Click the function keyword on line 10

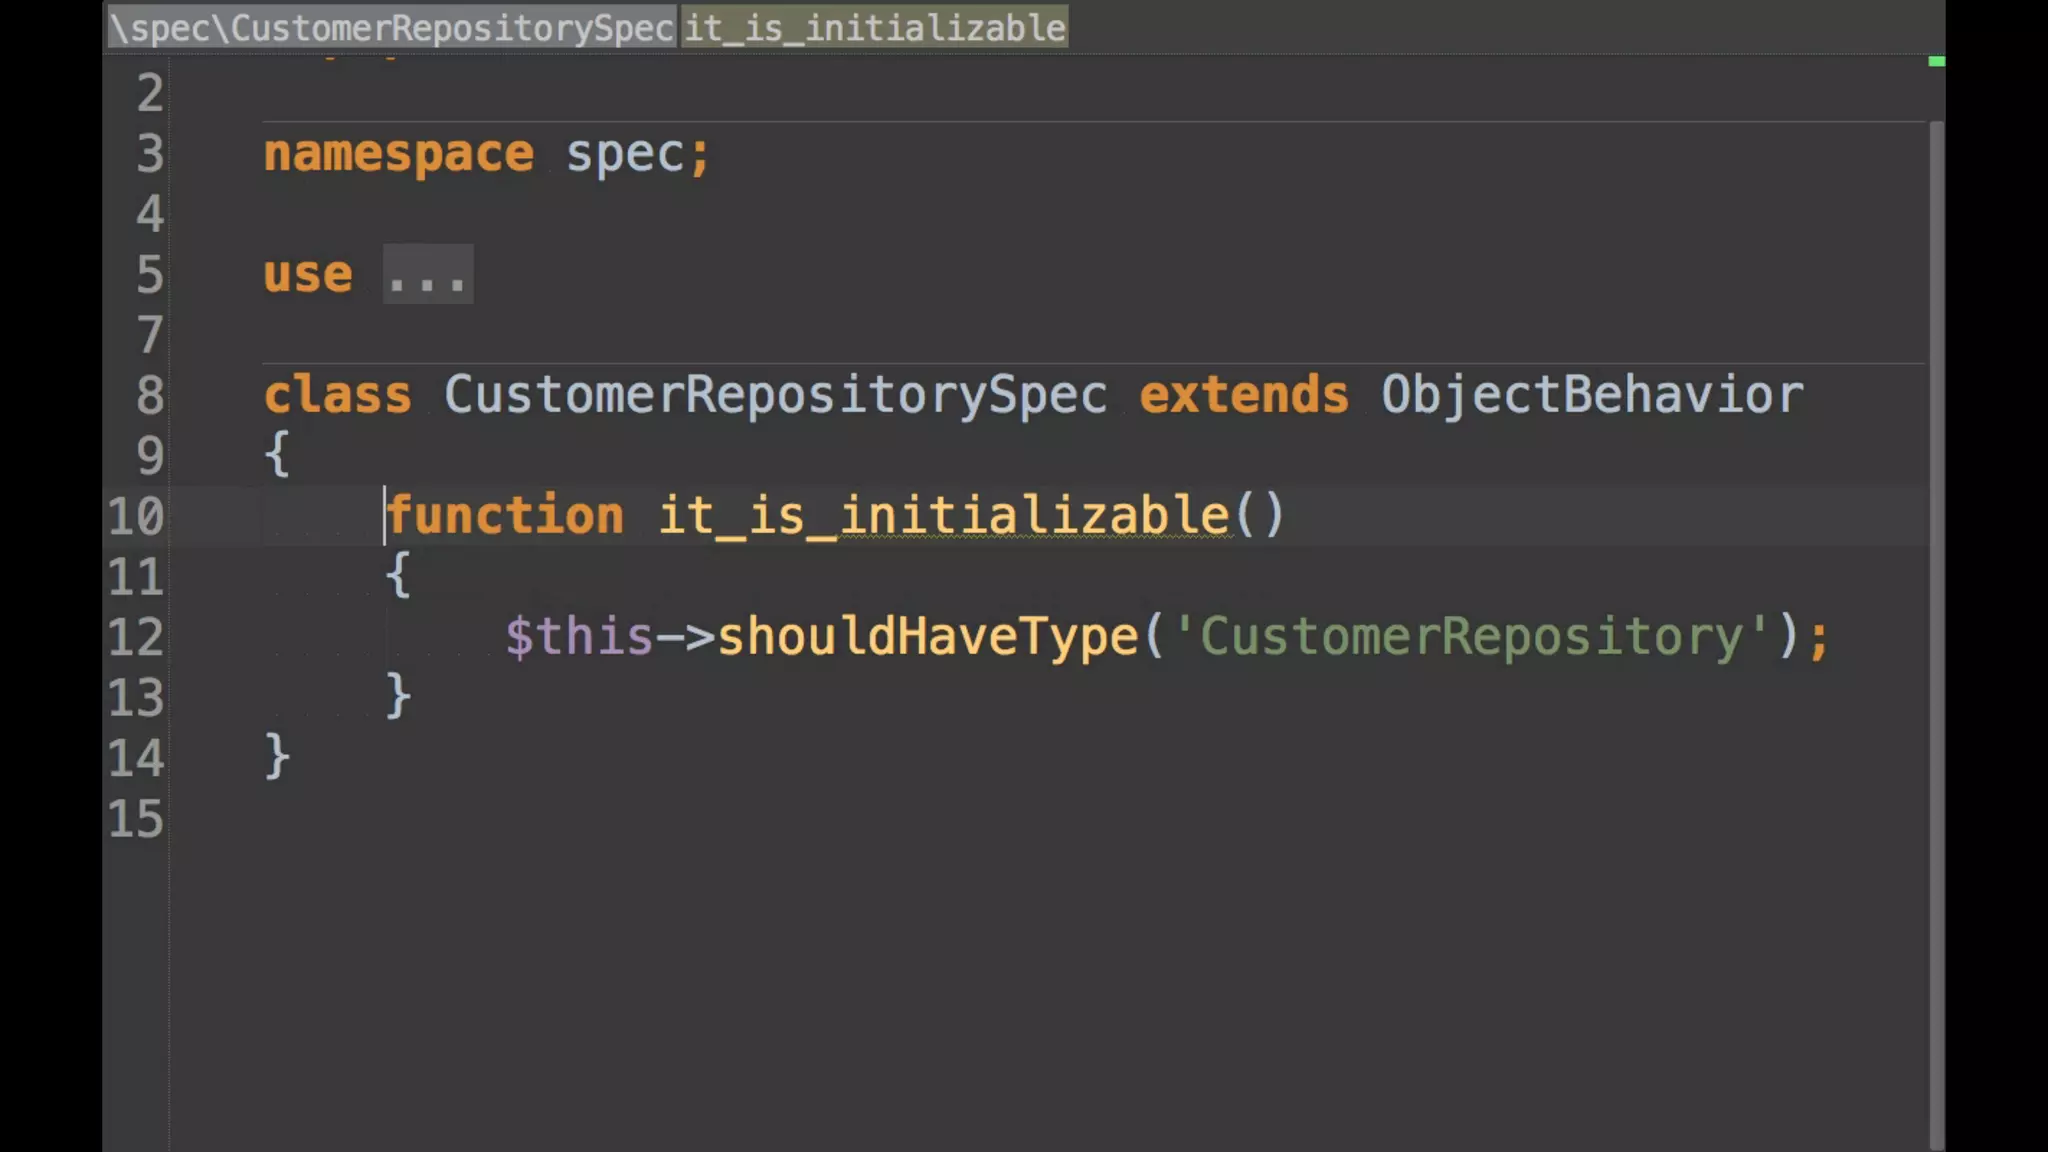pos(506,517)
